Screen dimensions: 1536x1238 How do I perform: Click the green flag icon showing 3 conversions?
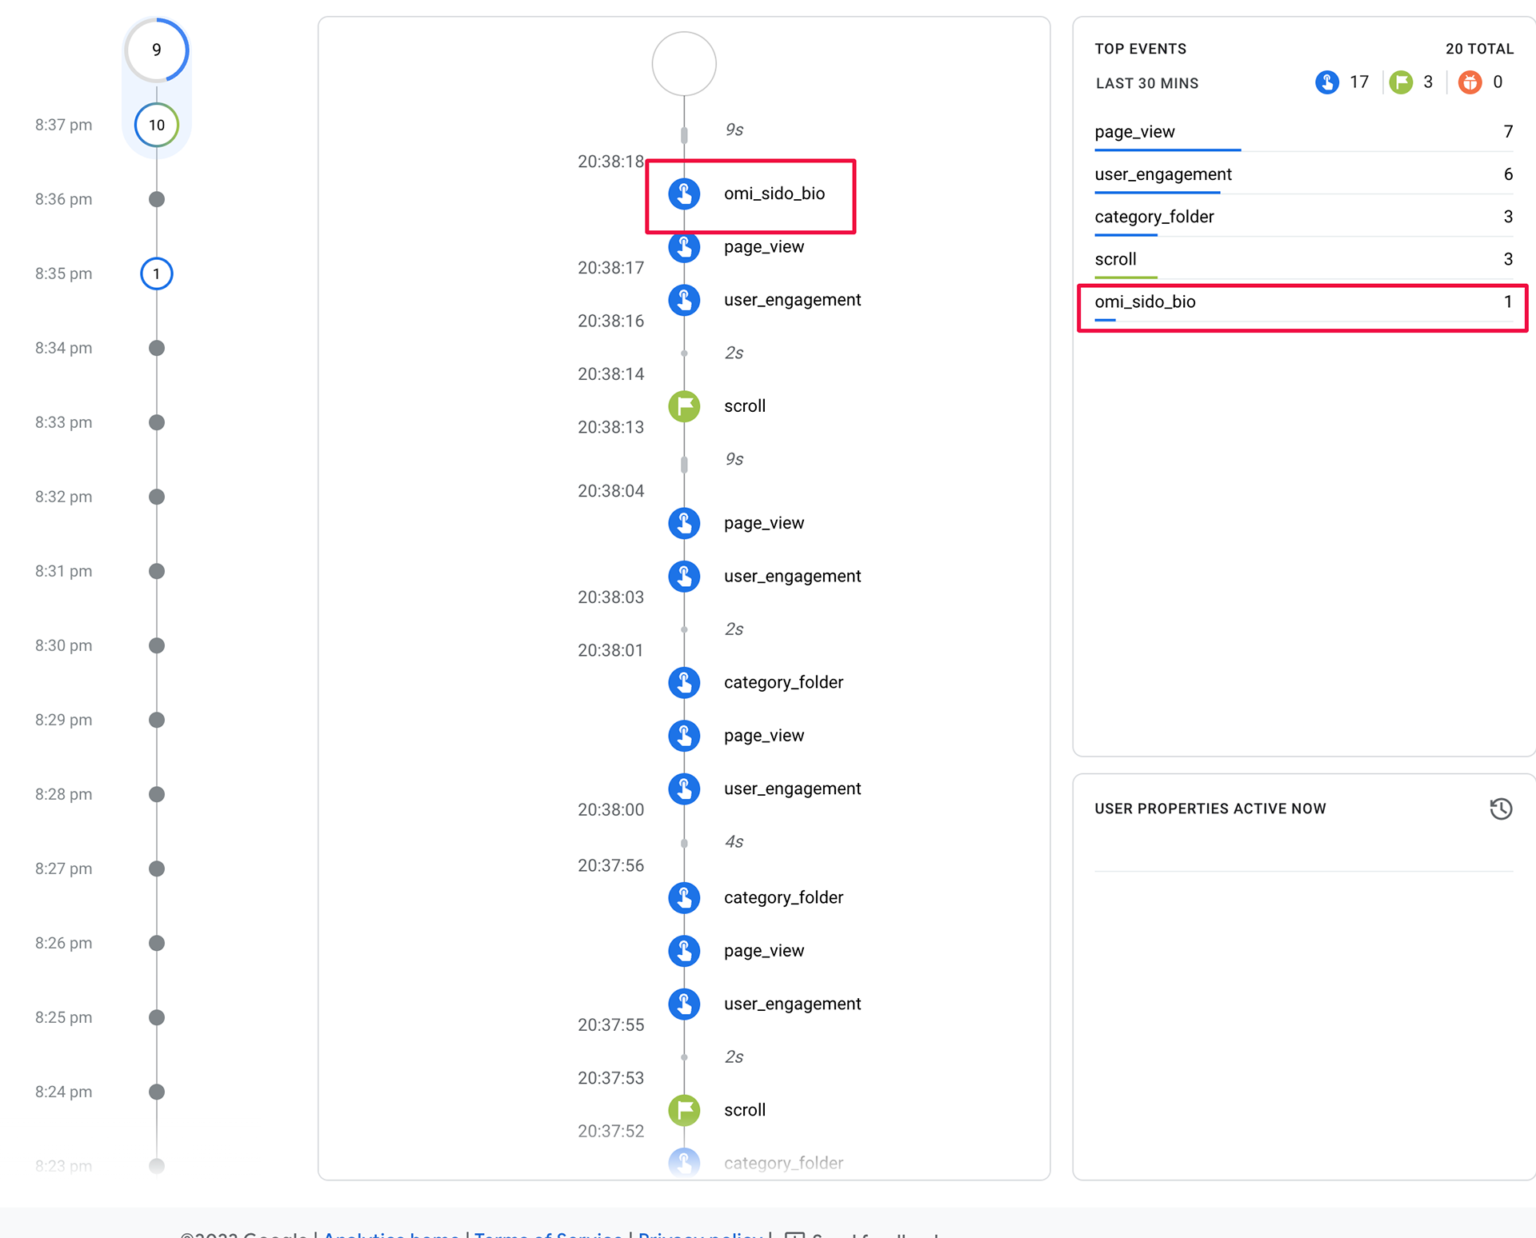[x=1401, y=82]
